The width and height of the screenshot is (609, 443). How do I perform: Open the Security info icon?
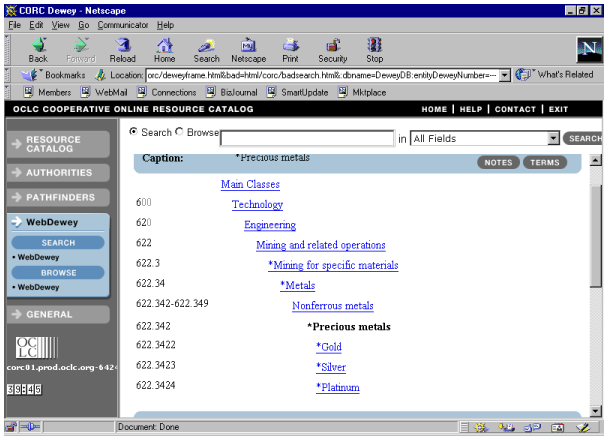click(333, 50)
